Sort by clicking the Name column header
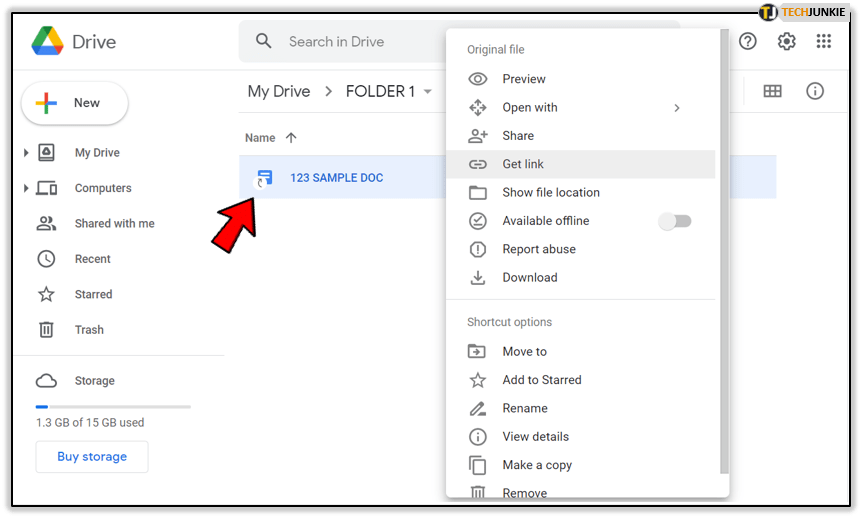This screenshot has width=862, height=518. (260, 138)
